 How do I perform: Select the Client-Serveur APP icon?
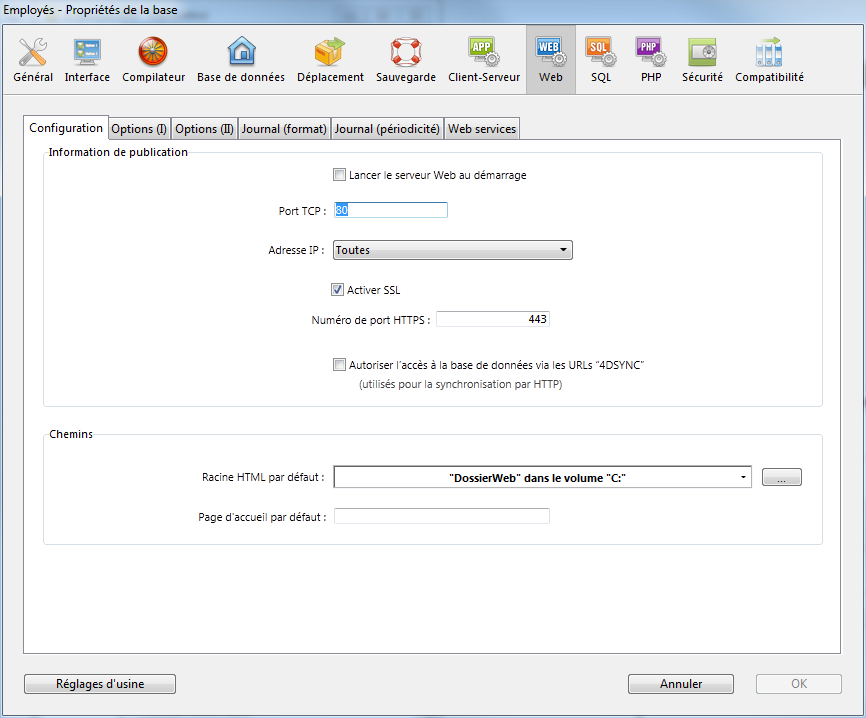484,60
